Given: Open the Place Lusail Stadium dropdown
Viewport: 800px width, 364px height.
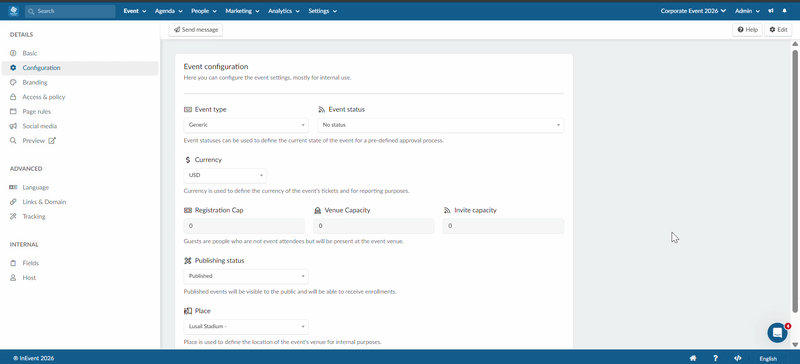Looking at the screenshot, I should click(x=246, y=327).
